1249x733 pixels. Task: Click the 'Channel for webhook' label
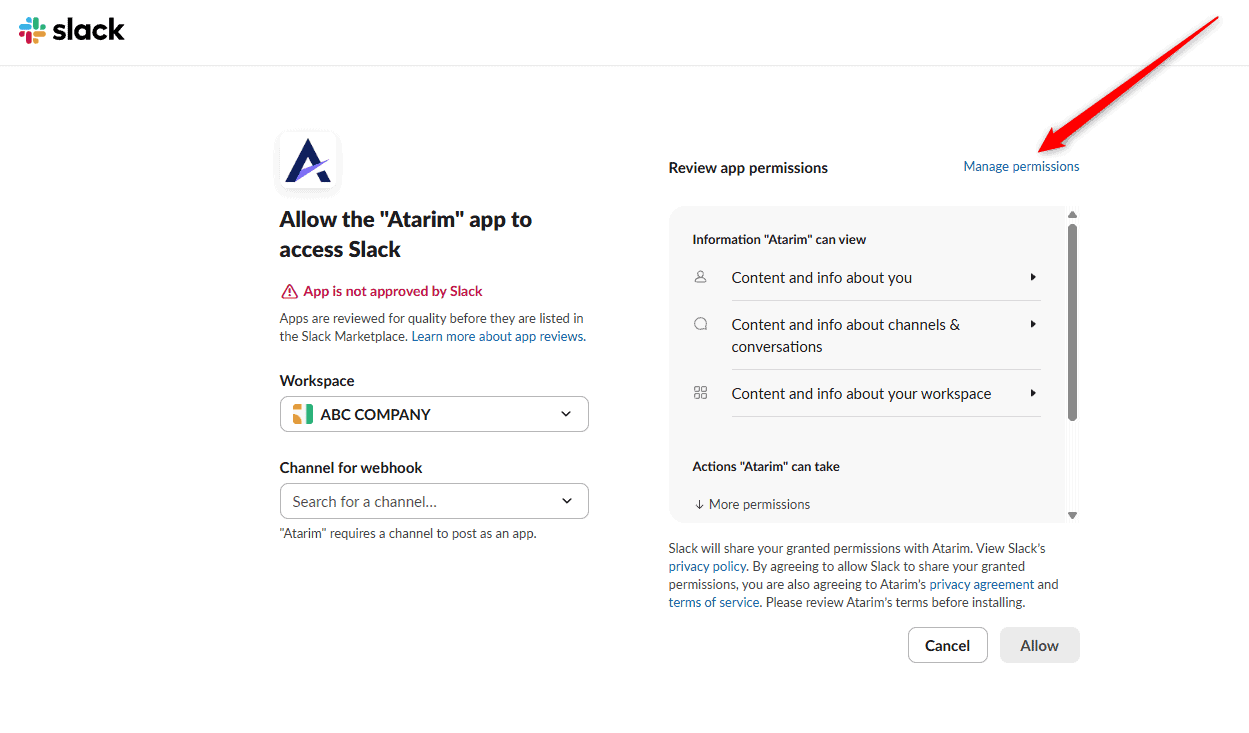(x=351, y=467)
